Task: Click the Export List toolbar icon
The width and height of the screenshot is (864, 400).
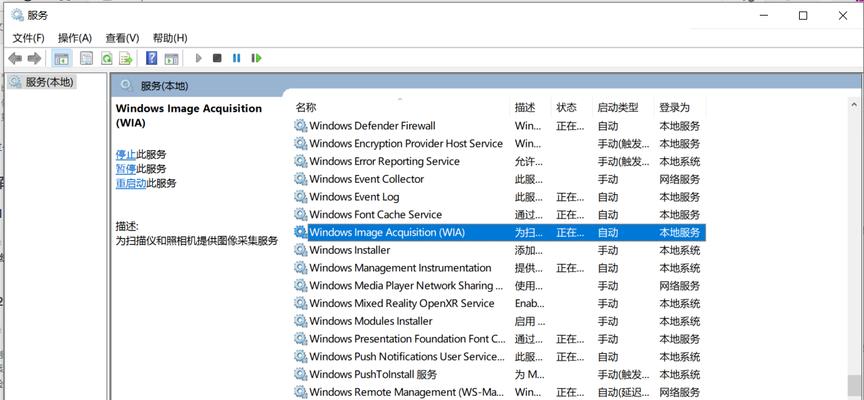Action: [126, 58]
